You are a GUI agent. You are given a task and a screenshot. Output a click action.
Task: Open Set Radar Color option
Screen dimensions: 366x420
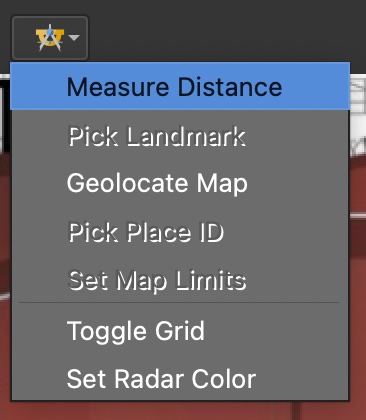(x=180, y=379)
